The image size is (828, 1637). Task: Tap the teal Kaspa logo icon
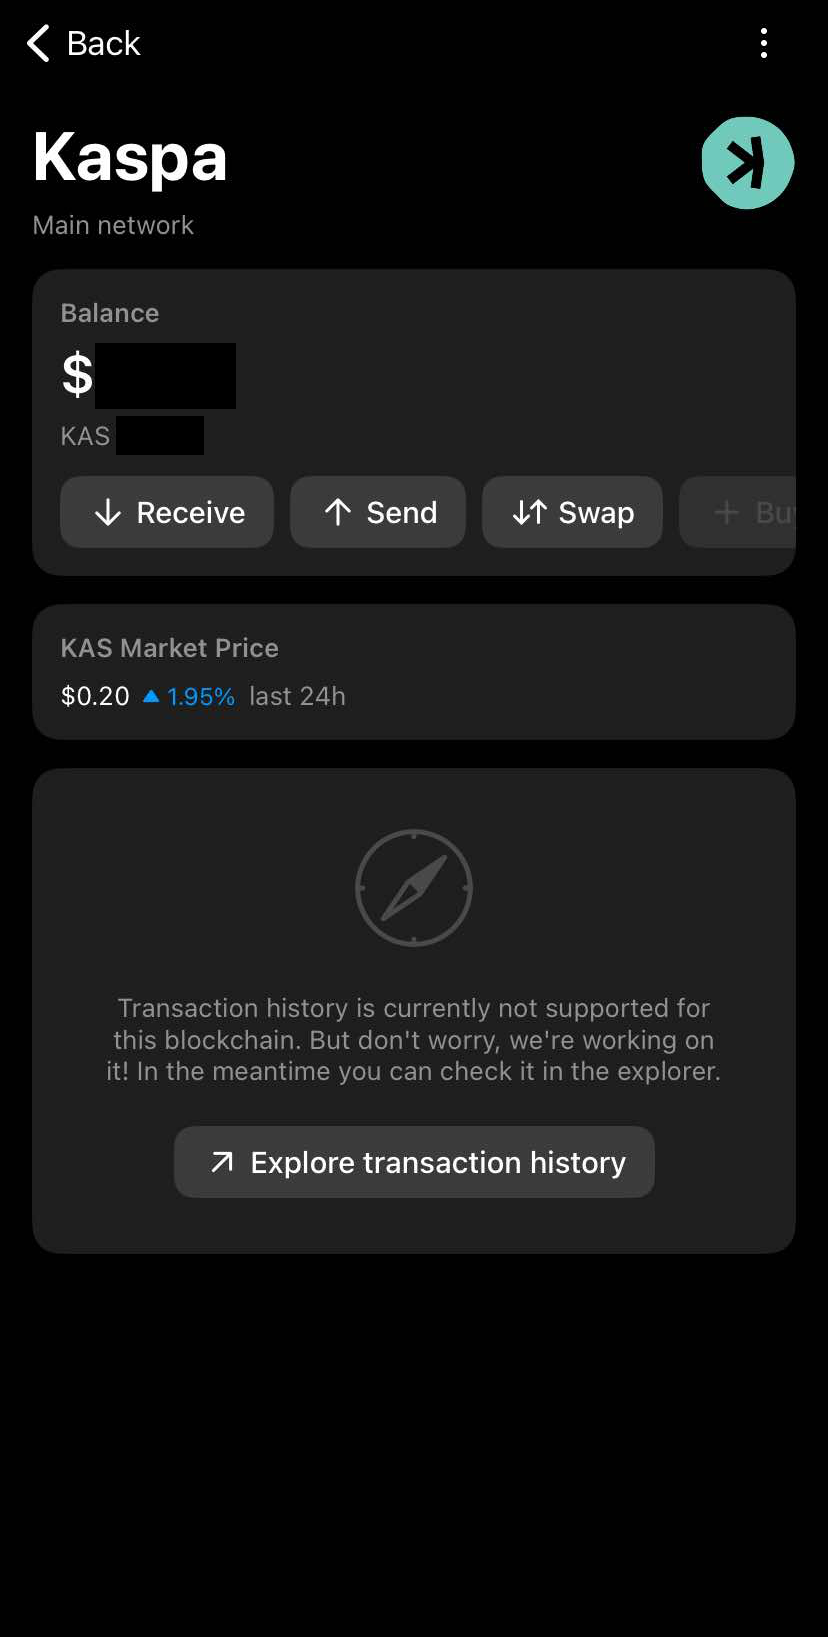click(x=747, y=163)
